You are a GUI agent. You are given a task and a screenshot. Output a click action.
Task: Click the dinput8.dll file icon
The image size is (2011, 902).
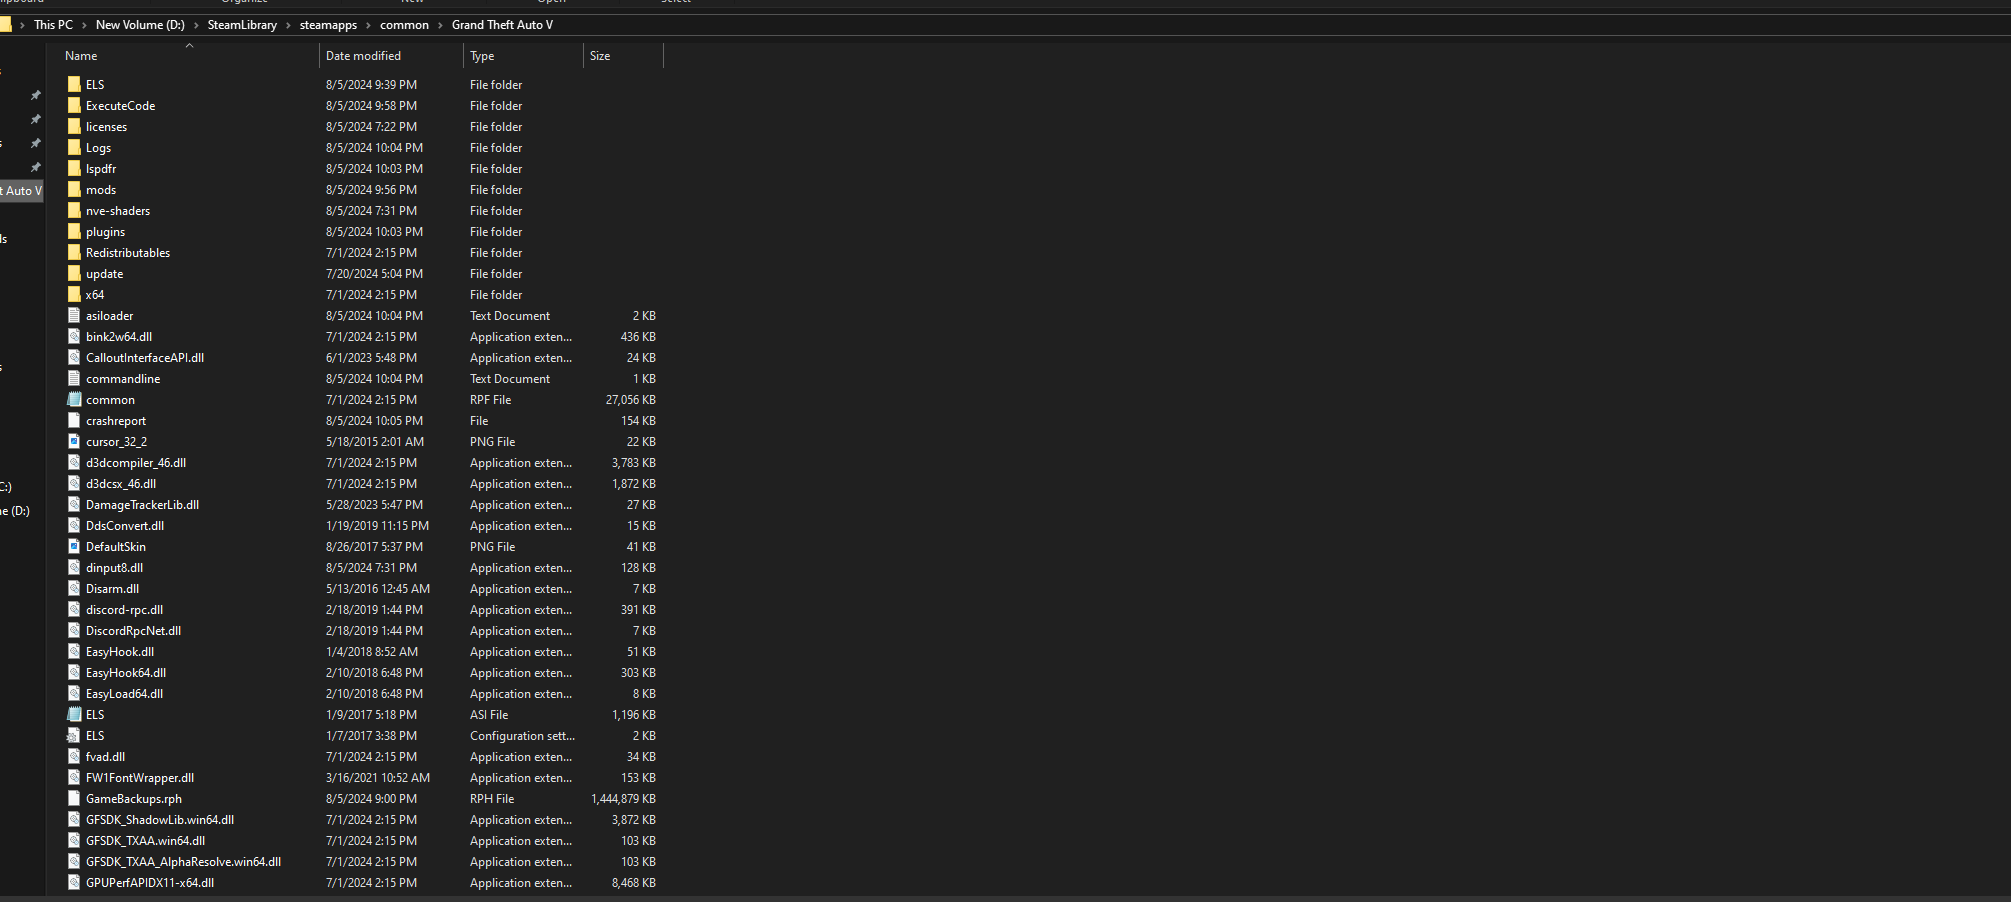click(x=74, y=567)
